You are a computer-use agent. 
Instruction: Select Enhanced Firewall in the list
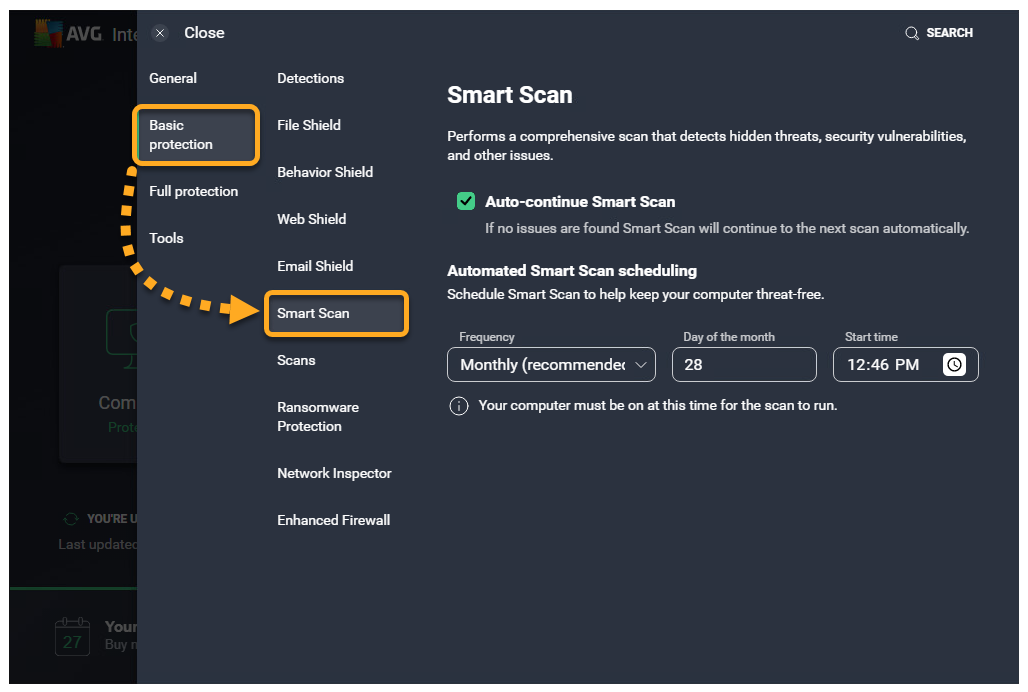333,520
